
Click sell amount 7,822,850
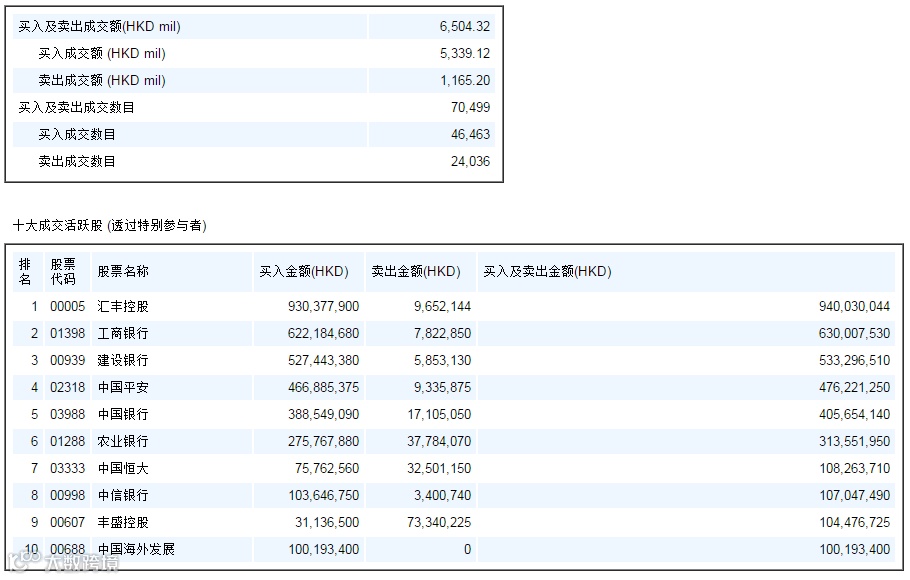pos(442,333)
